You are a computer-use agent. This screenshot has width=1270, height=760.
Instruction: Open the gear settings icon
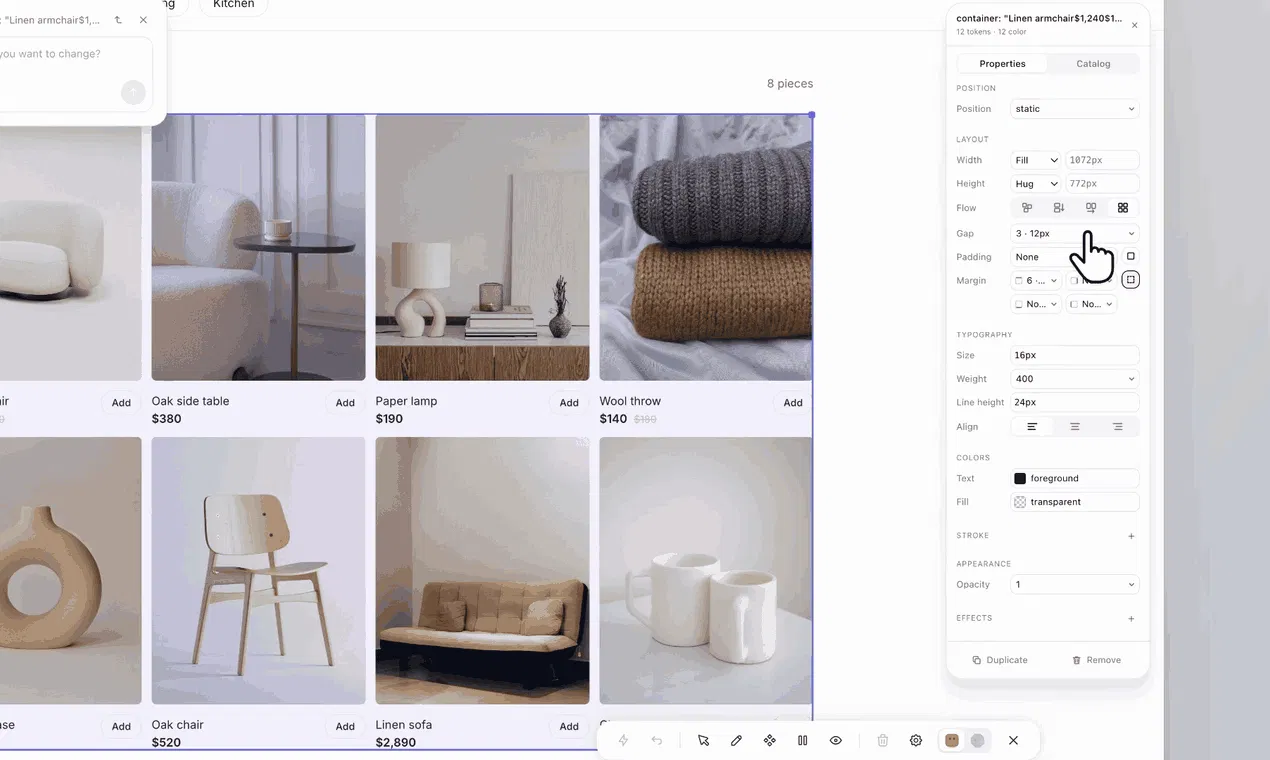(x=916, y=741)
